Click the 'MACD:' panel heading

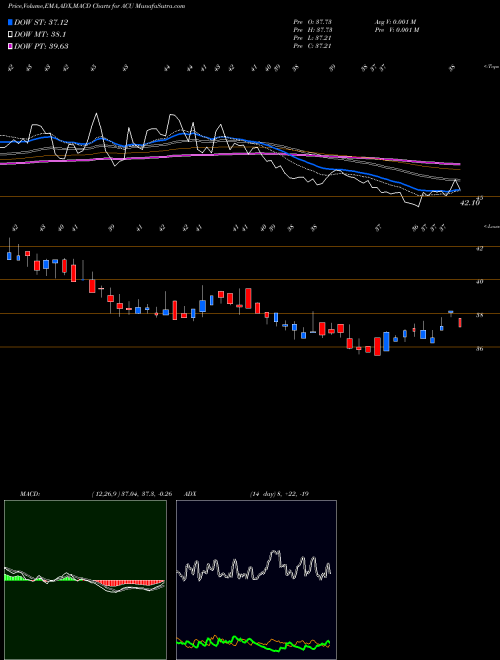click(x=29, y=494)
